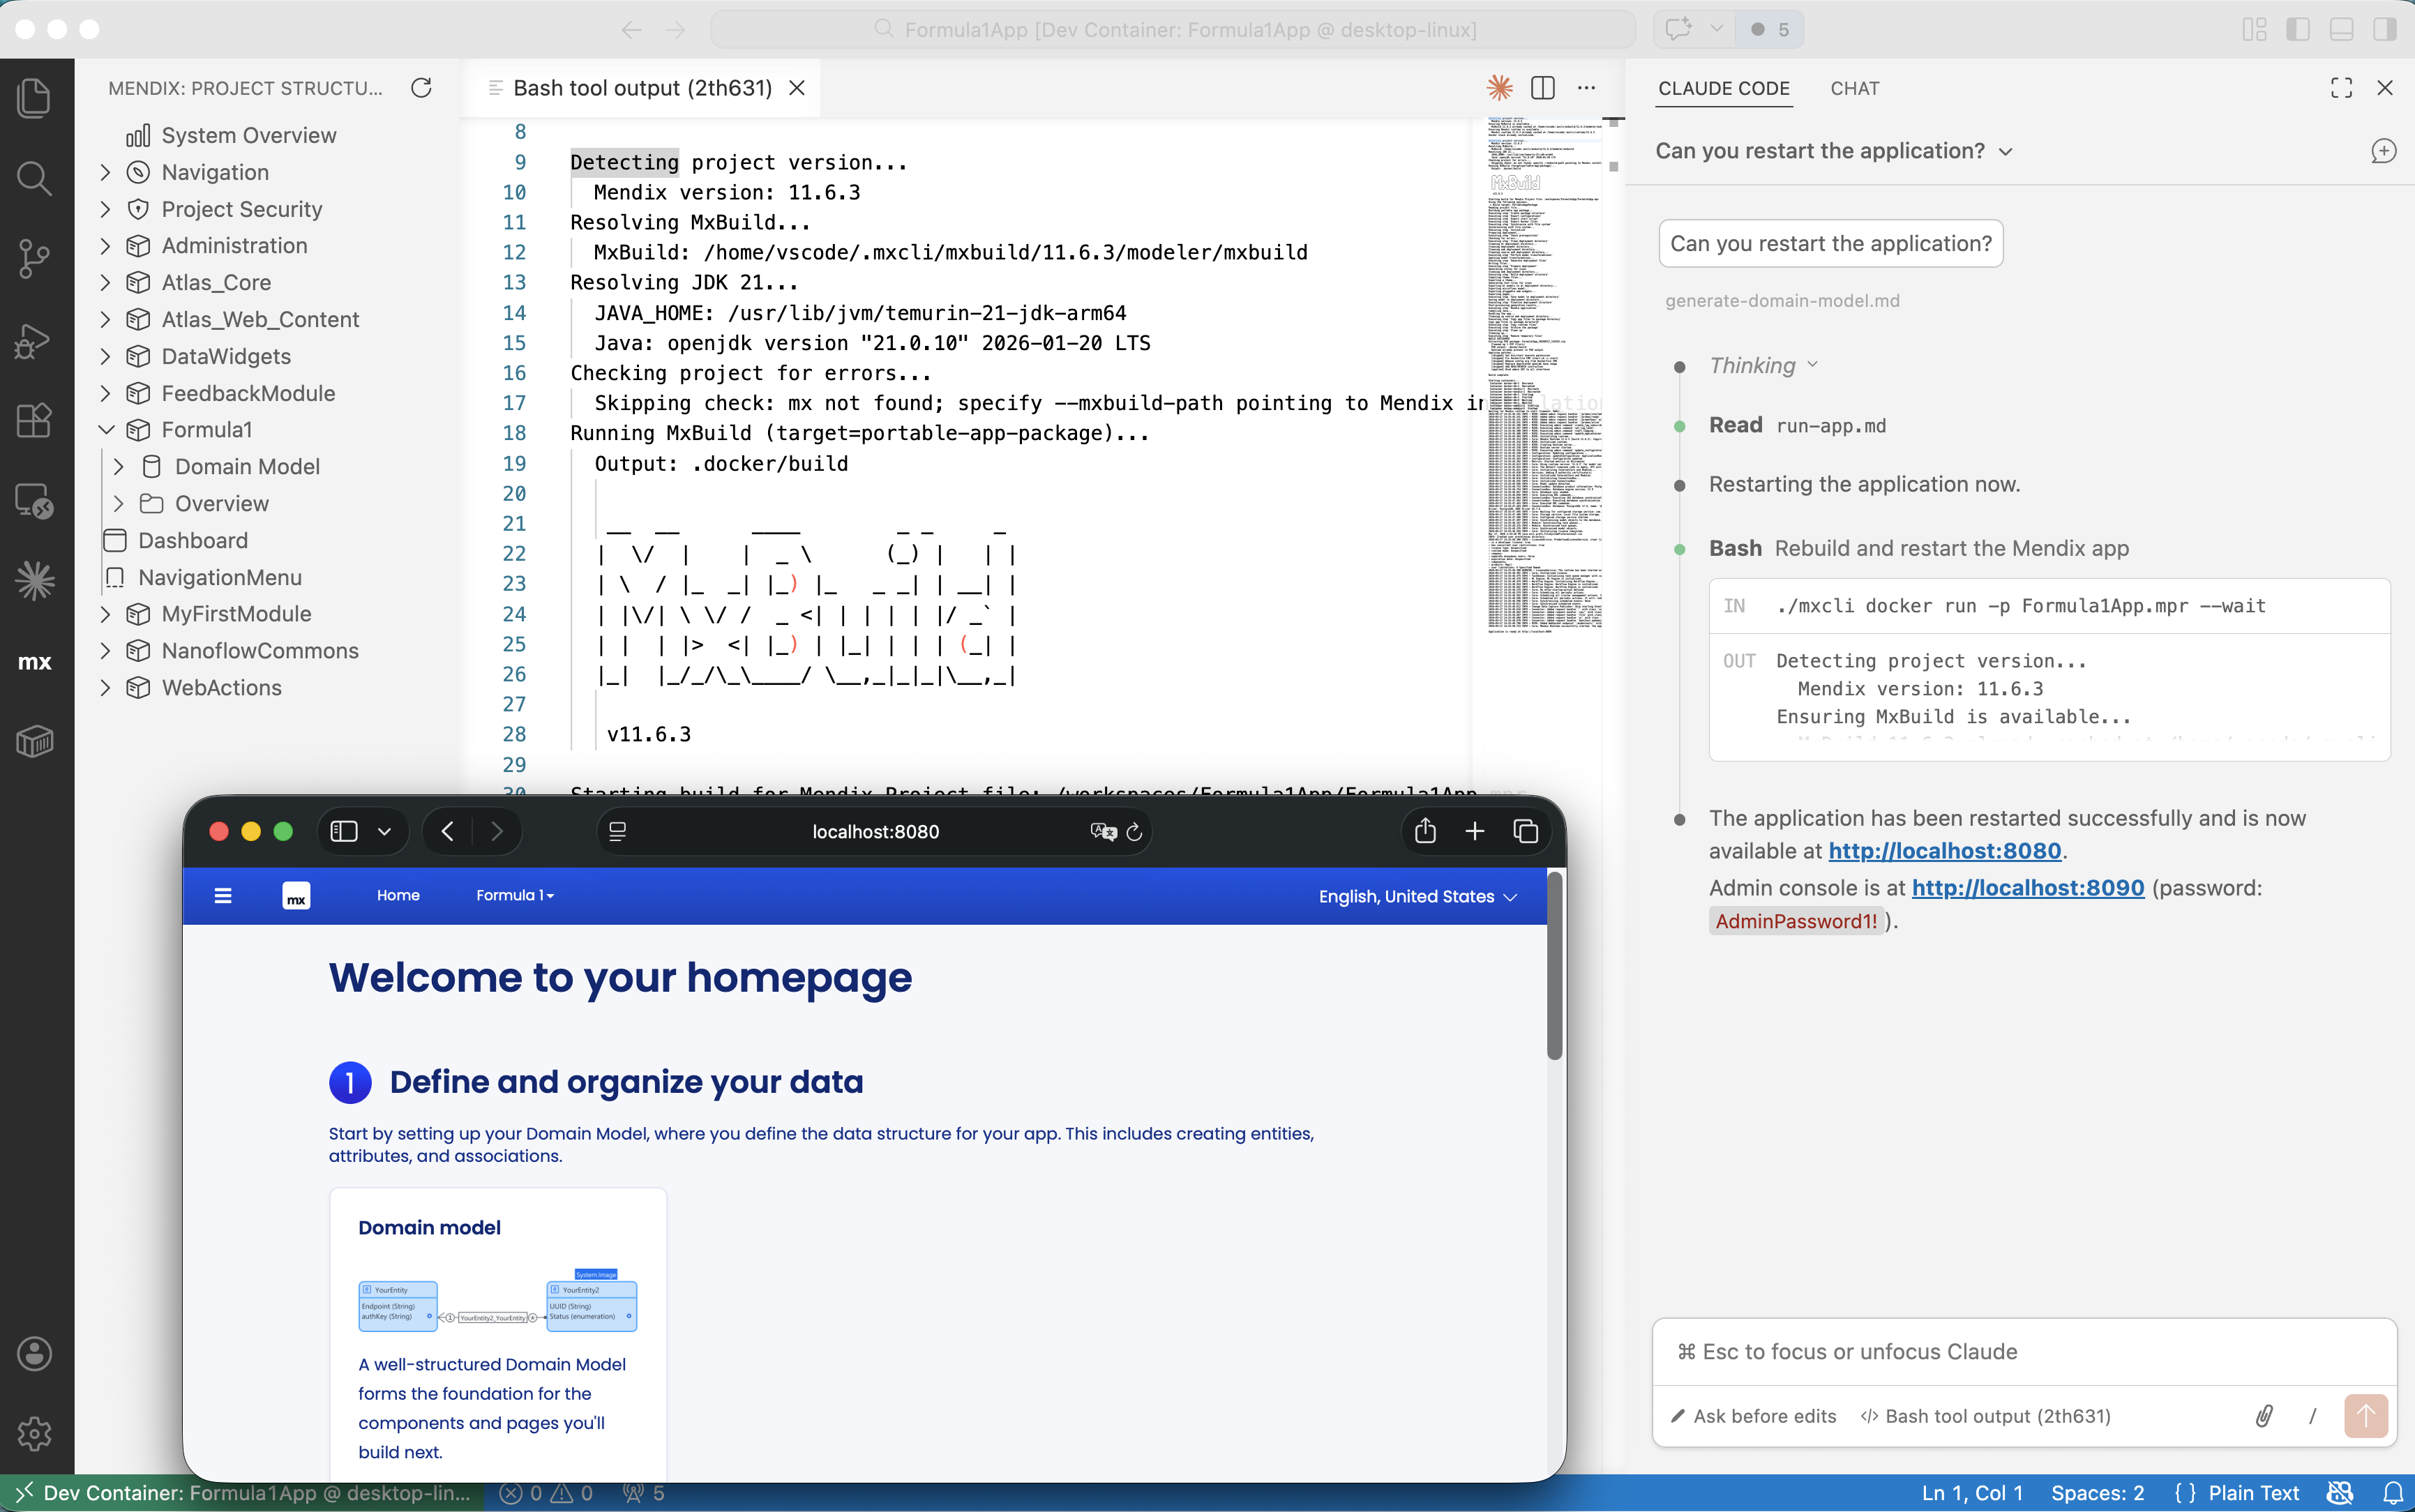
Task: Toggle Ask before edits mode
Action: click(1753, 1416)
